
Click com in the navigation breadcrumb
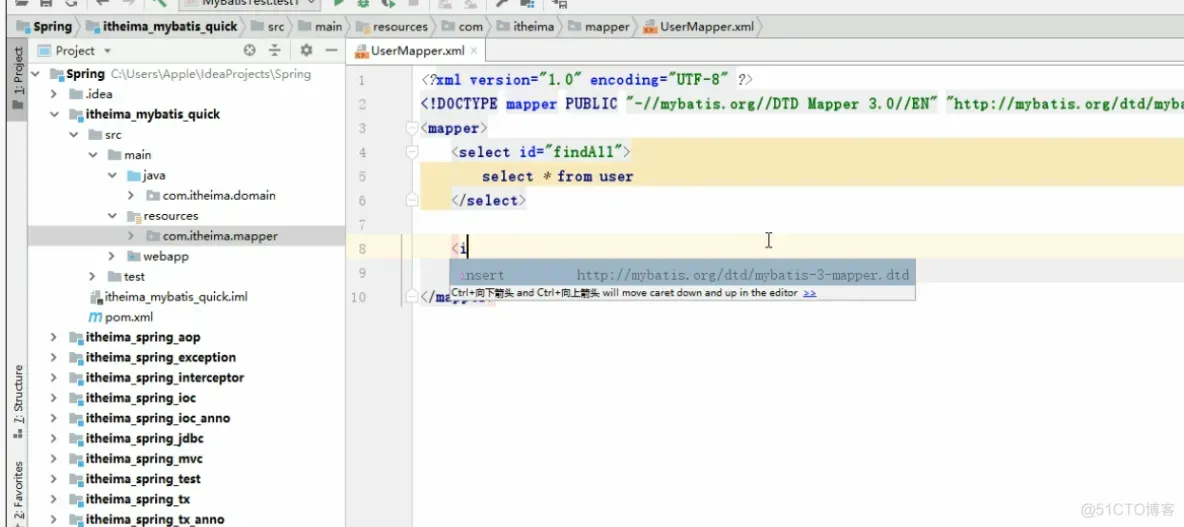(462, 26)
